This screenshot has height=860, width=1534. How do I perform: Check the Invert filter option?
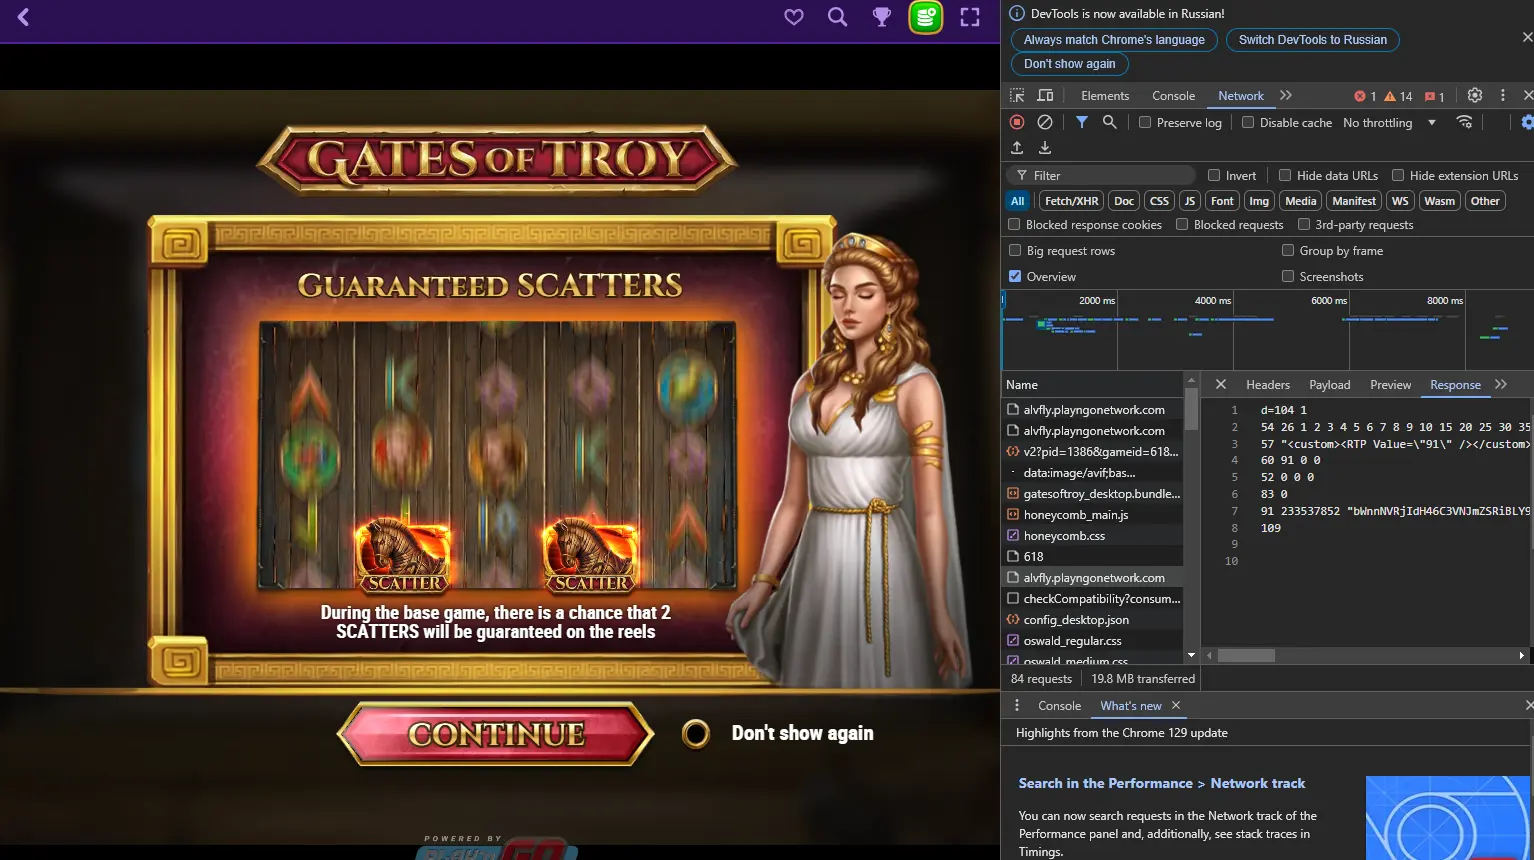tap(1214, 175)
